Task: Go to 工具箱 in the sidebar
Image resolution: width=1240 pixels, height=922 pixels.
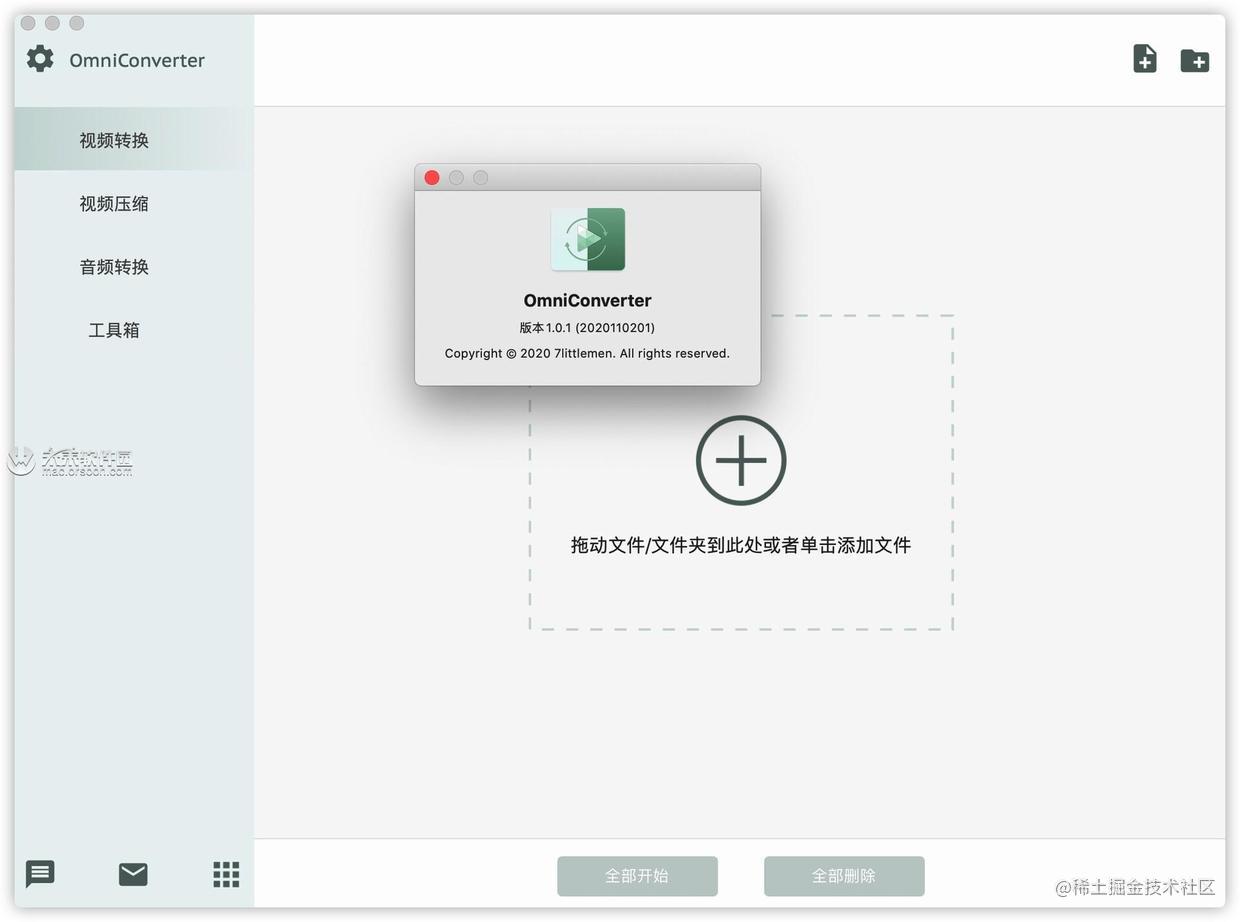Action: [114, 329]
